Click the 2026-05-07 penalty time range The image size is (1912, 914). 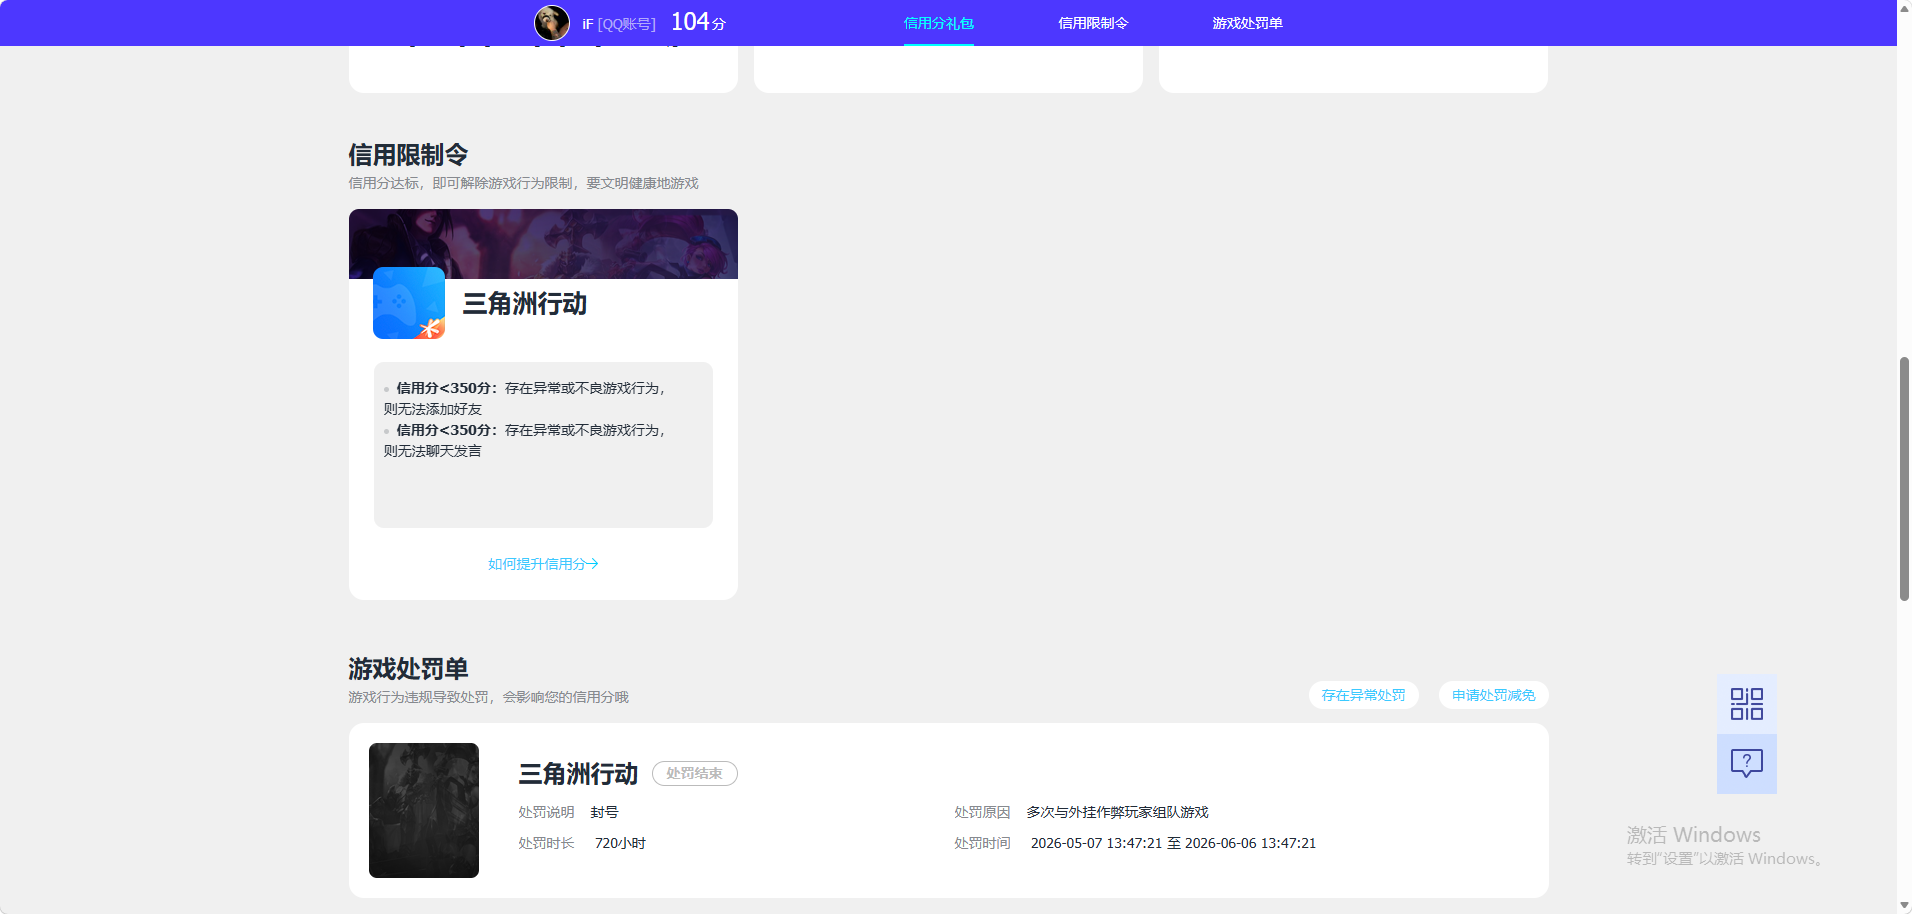1173,843
